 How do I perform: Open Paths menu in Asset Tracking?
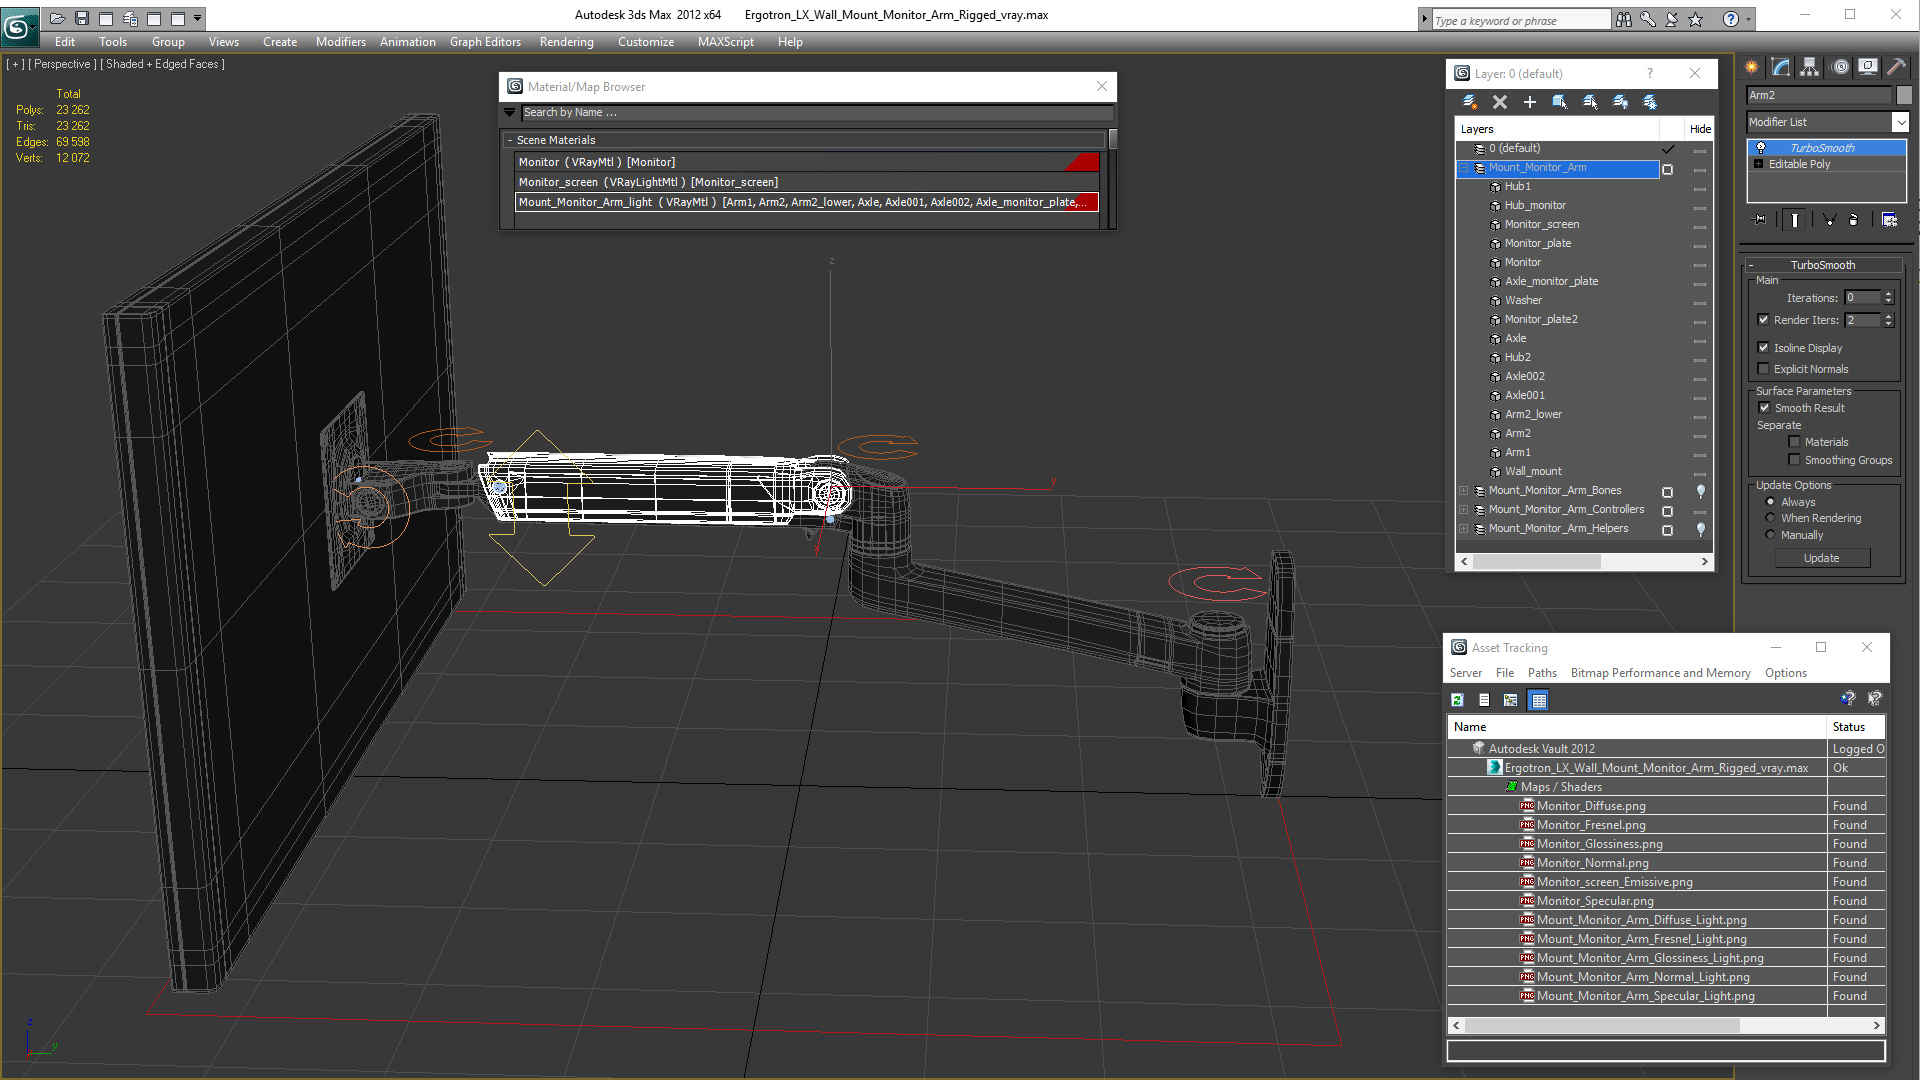(x=1541, y=673)
